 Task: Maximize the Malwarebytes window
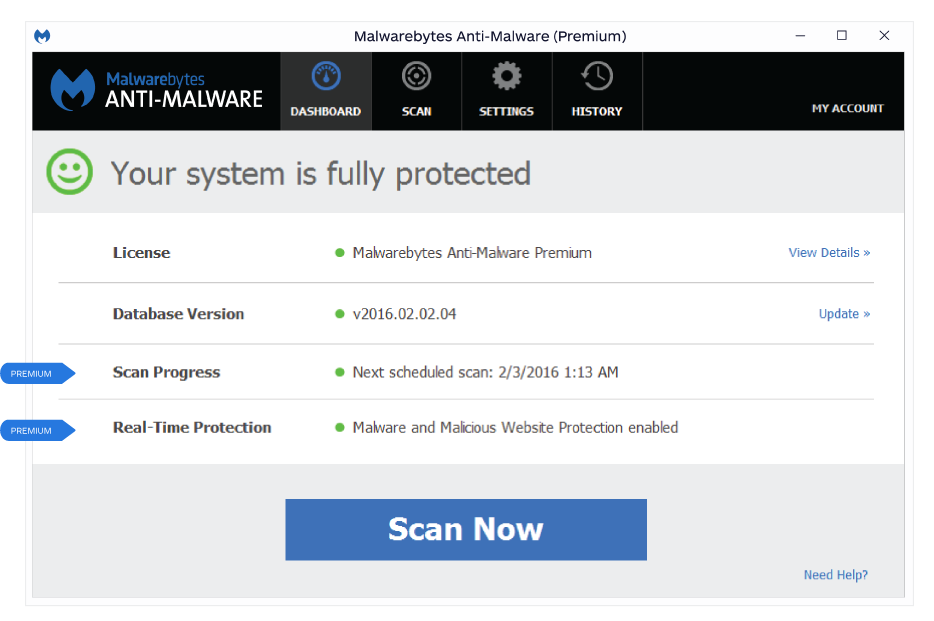tap(842, 36)
